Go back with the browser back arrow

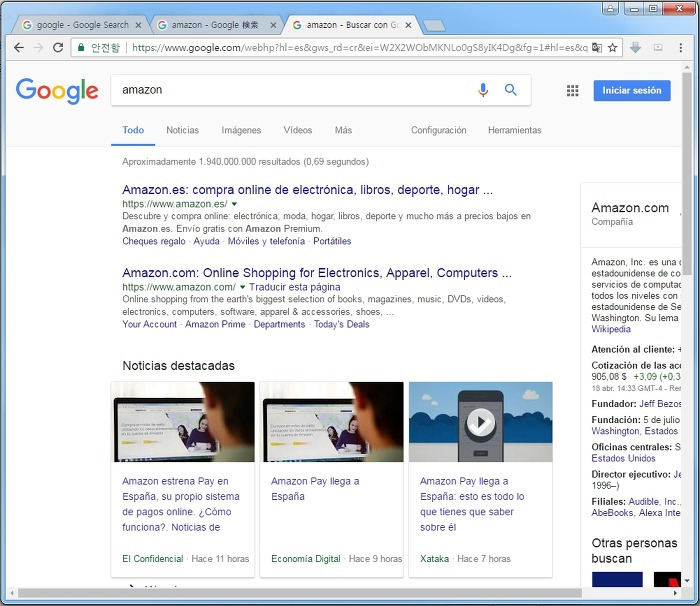coord(19,47)
